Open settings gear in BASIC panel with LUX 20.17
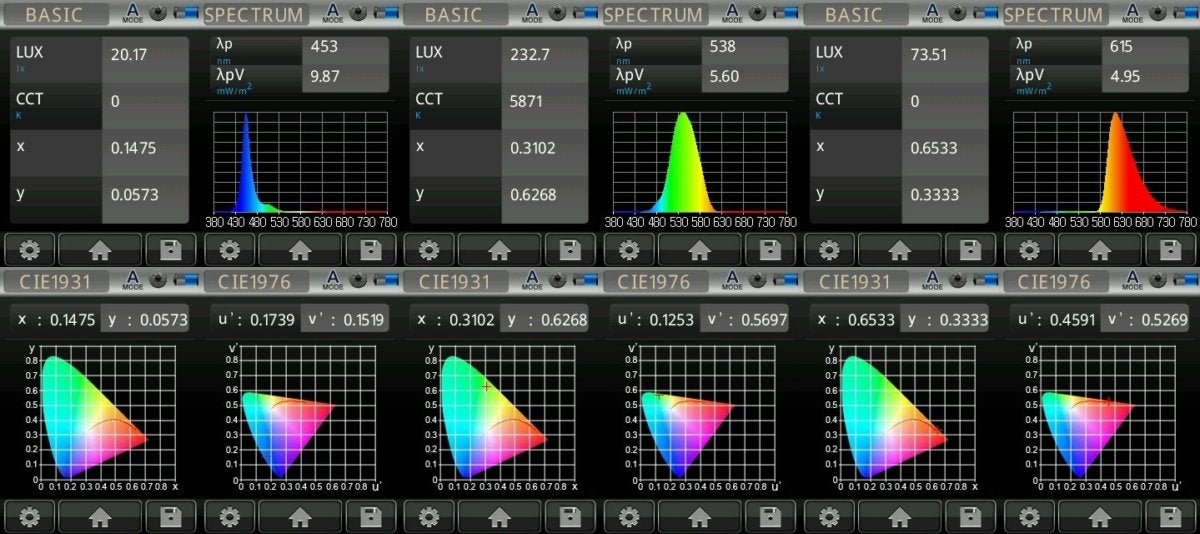 click(29, 249)
